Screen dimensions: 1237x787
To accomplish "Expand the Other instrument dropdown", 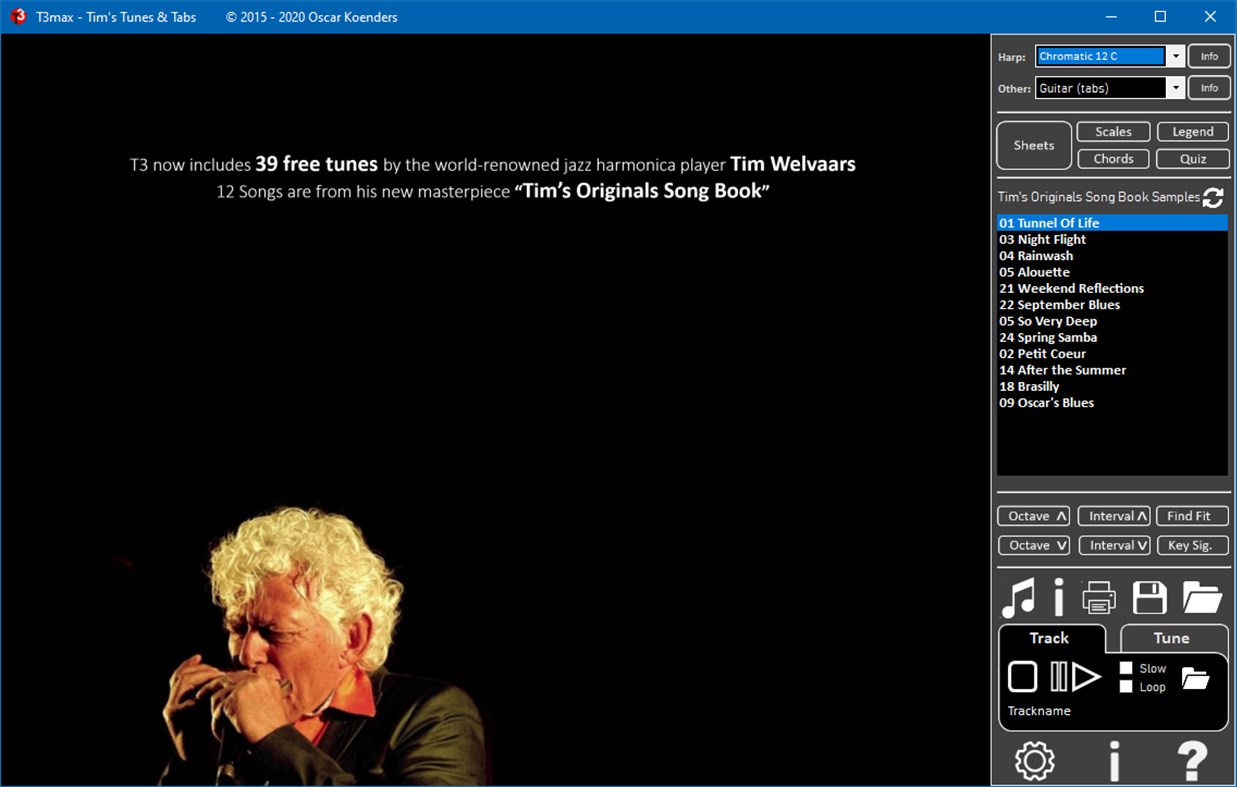I will (x=1174, y=88).
